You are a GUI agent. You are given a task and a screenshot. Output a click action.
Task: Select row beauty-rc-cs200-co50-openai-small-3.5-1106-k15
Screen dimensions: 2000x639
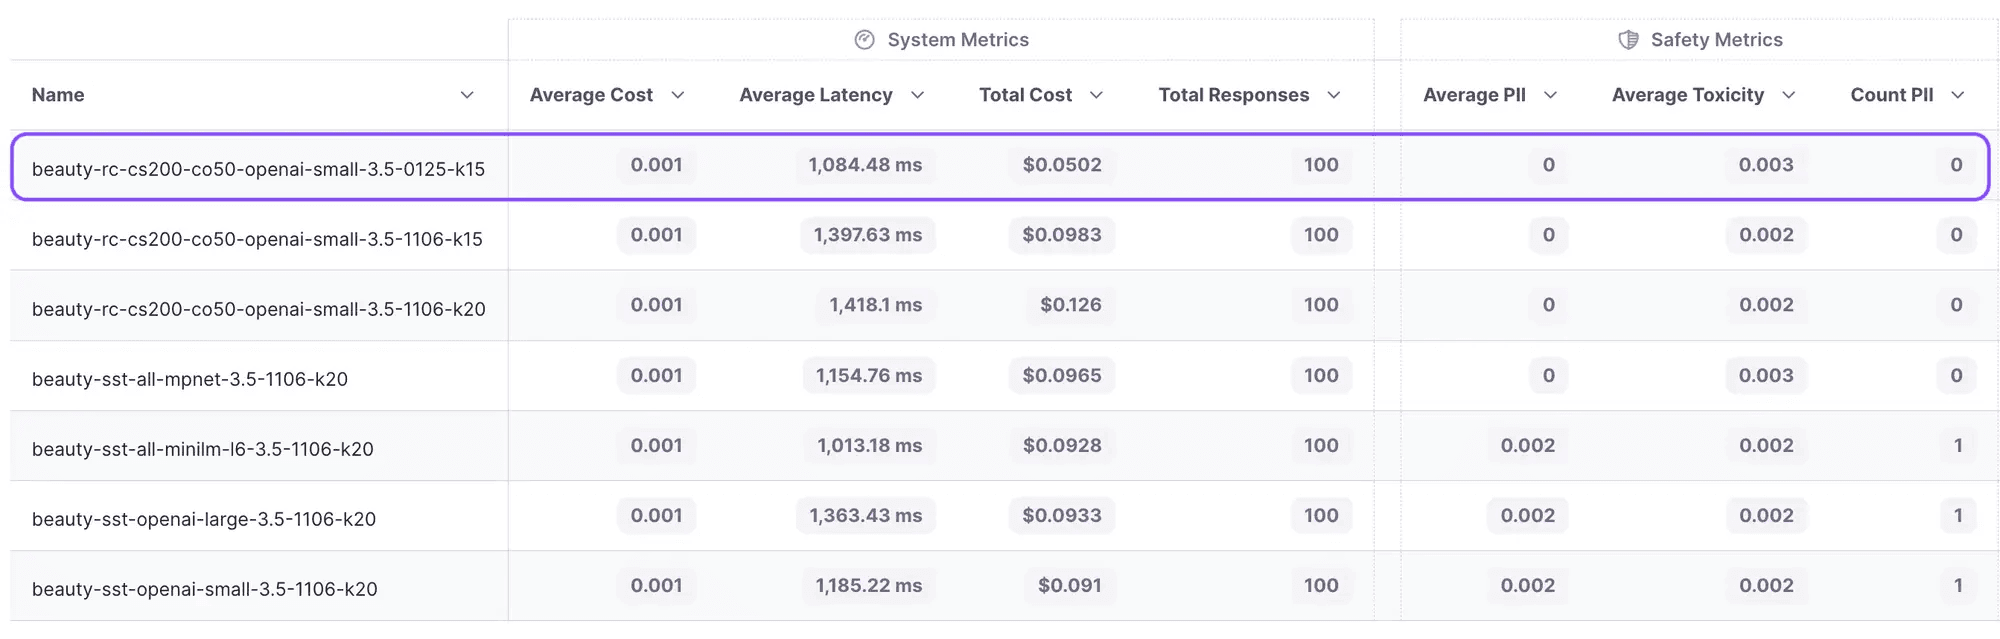(1004, 235)
